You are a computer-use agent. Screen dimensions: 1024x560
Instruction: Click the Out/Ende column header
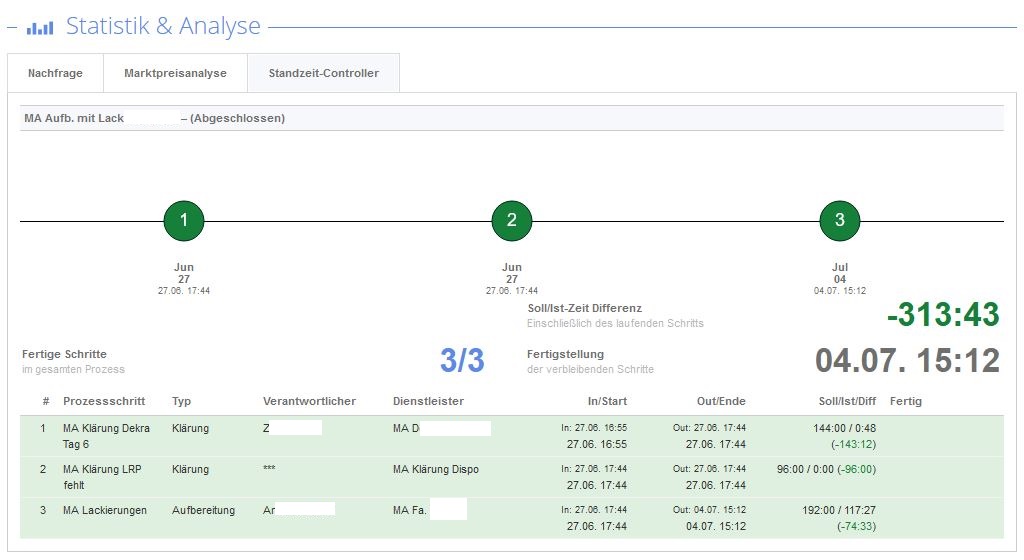[x=721, y=401]
